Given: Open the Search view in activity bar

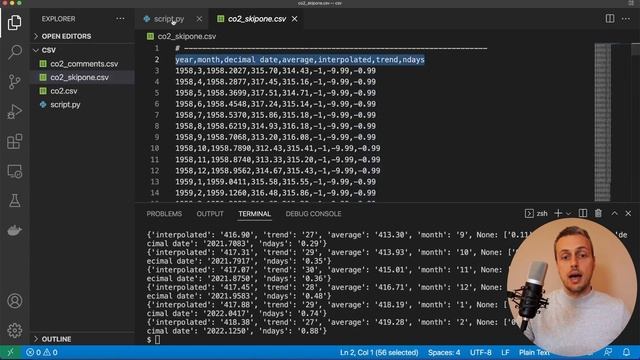Looking at the screenshot, I should (x=15, y=52).
